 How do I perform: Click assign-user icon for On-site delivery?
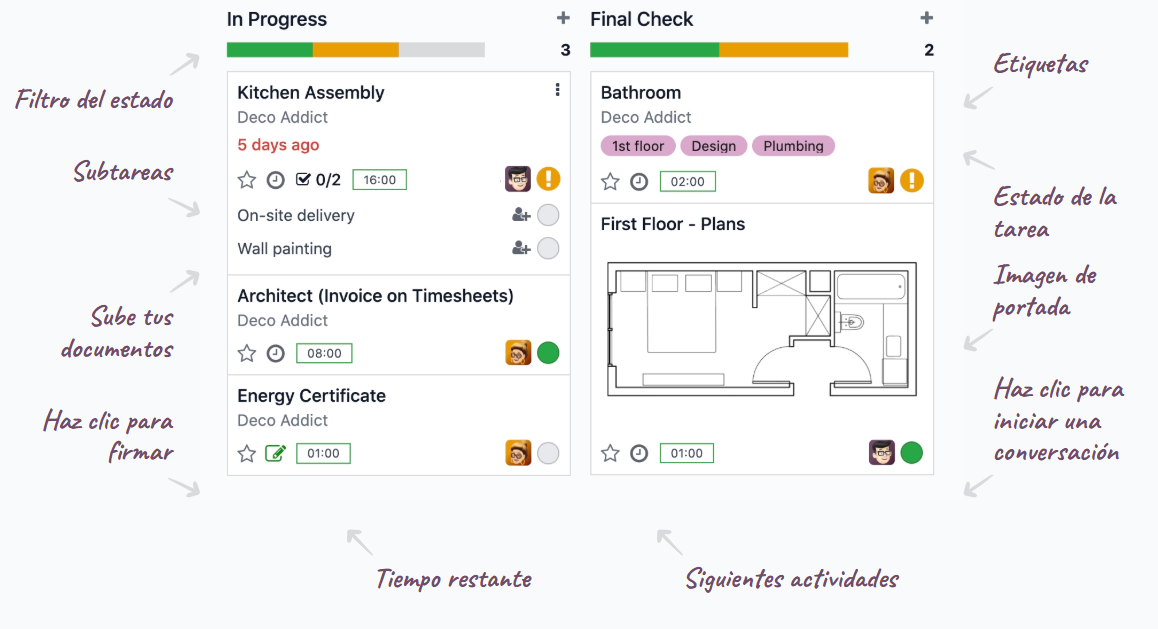pos(520,215)
